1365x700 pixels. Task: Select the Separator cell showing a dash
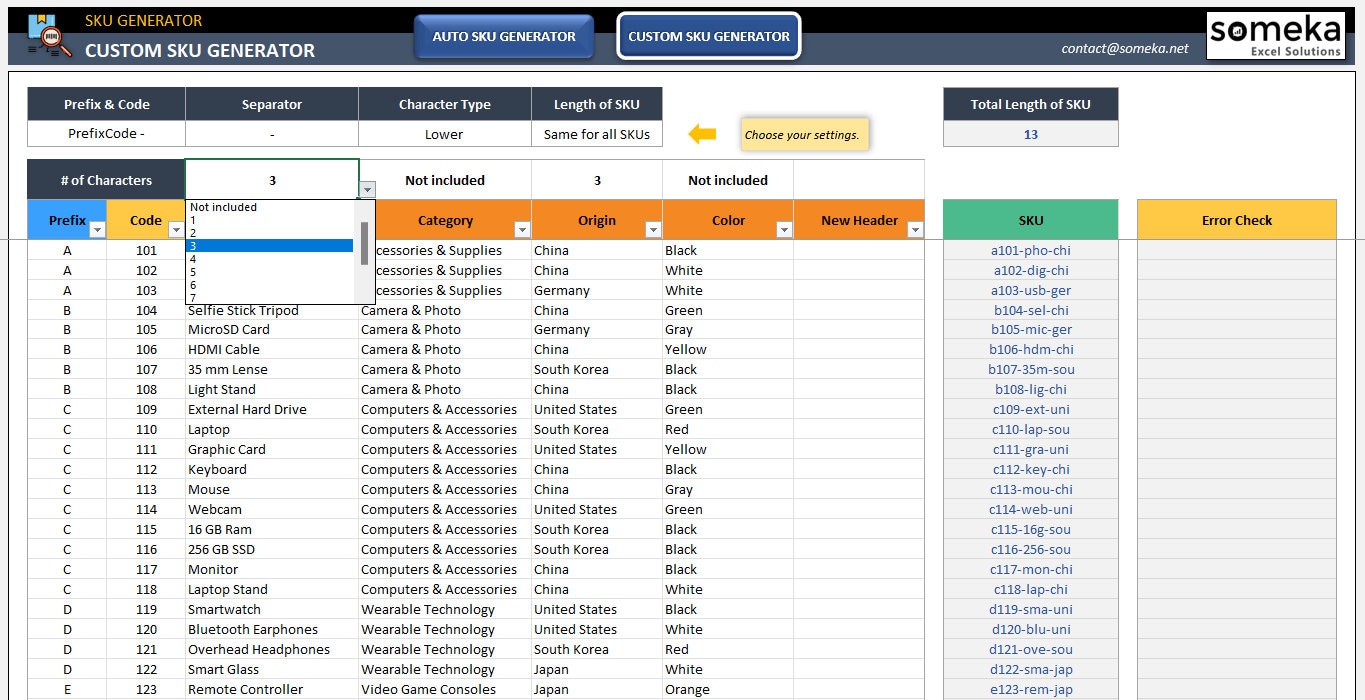[x=271, y=133]
